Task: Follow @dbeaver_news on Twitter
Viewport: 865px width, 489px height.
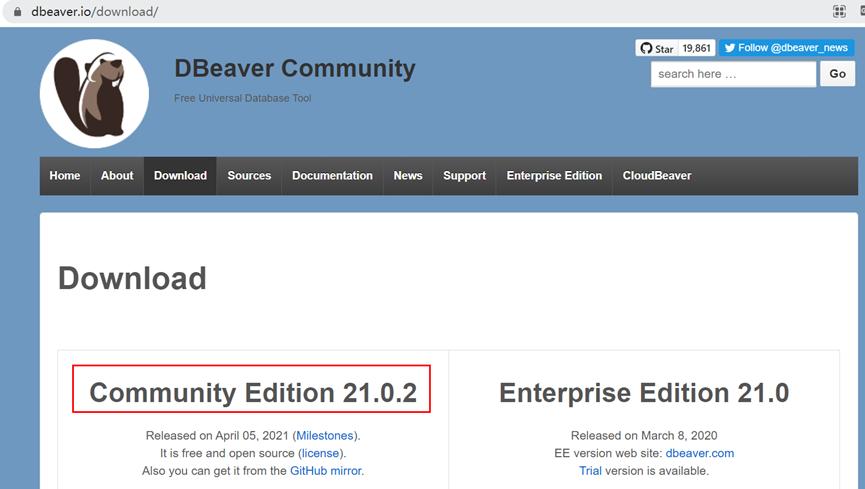Action: tap(786, 48)
